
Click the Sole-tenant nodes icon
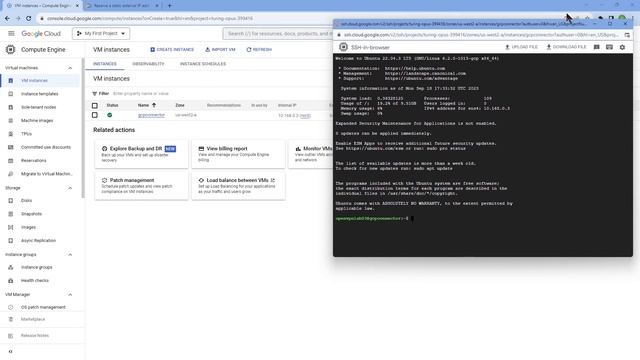point(11,107)
